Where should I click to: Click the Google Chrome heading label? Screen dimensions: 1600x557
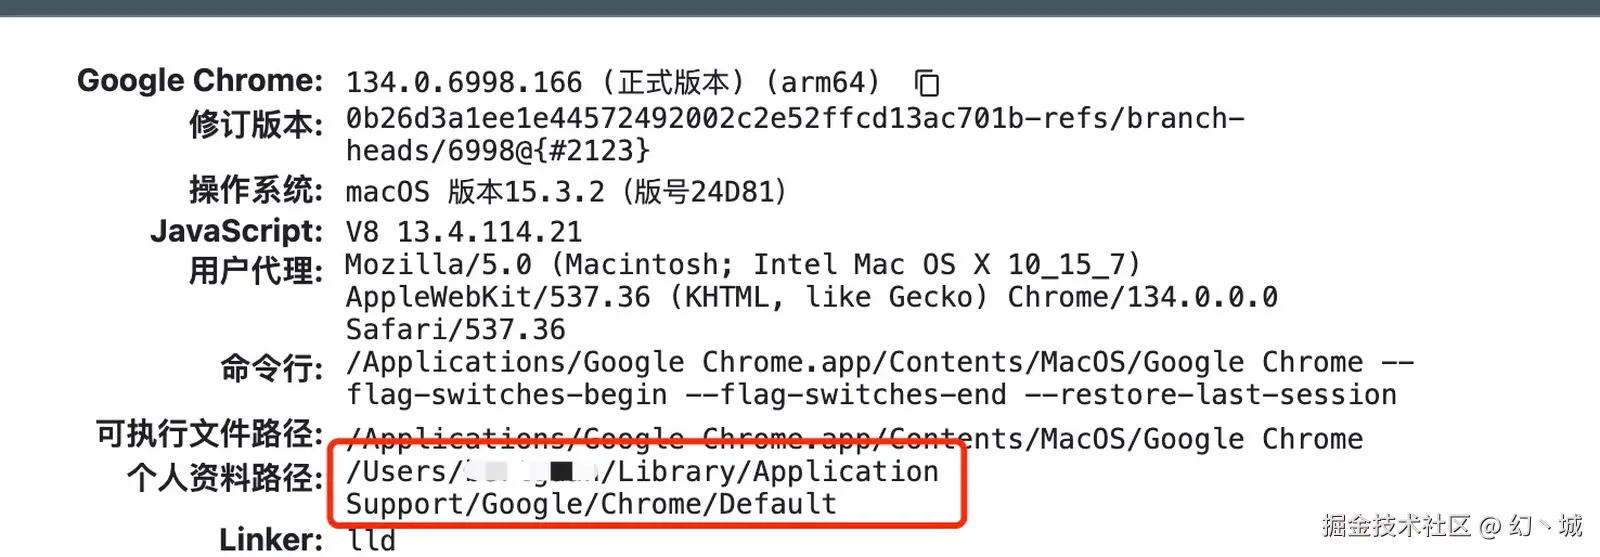(200, 81)
